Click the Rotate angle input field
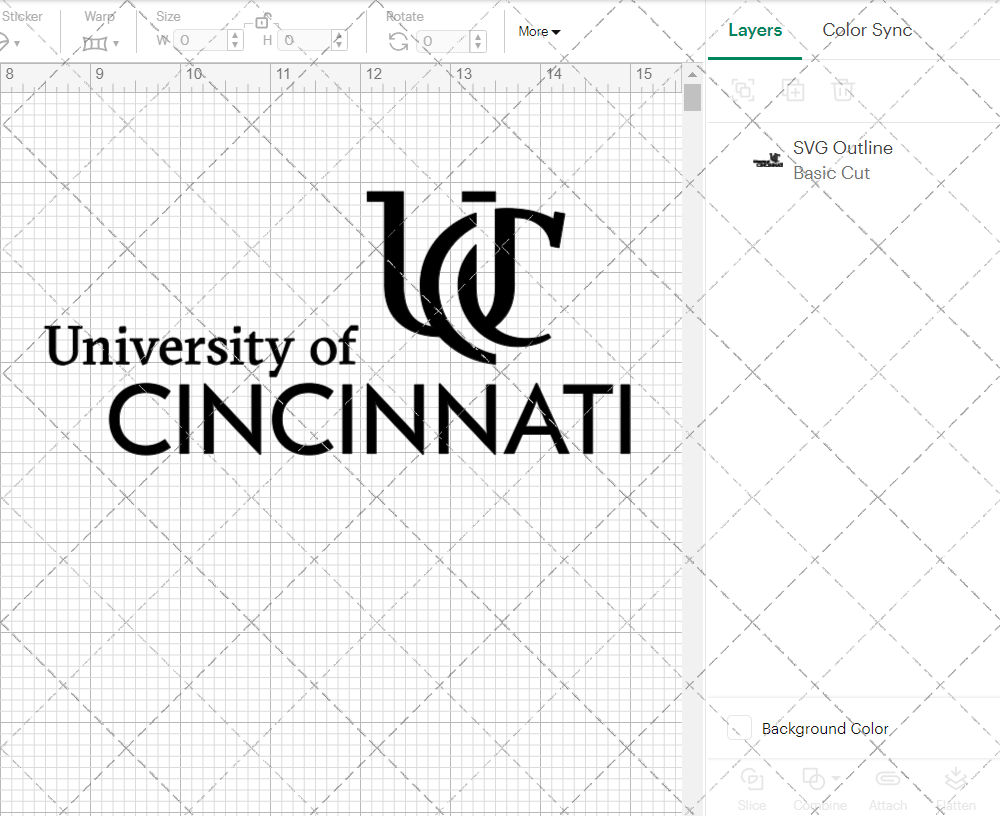Viewport: 1000px width, 816px height. coord(444,41)
